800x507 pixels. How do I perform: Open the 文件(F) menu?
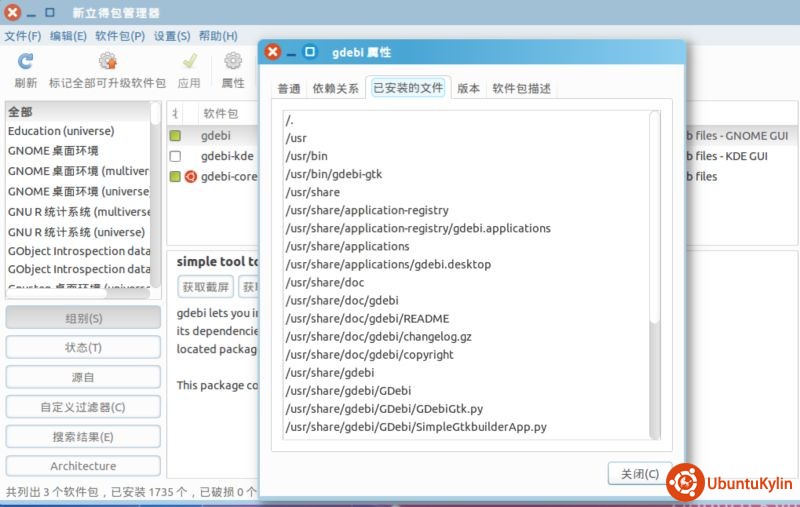click(22, 36)
